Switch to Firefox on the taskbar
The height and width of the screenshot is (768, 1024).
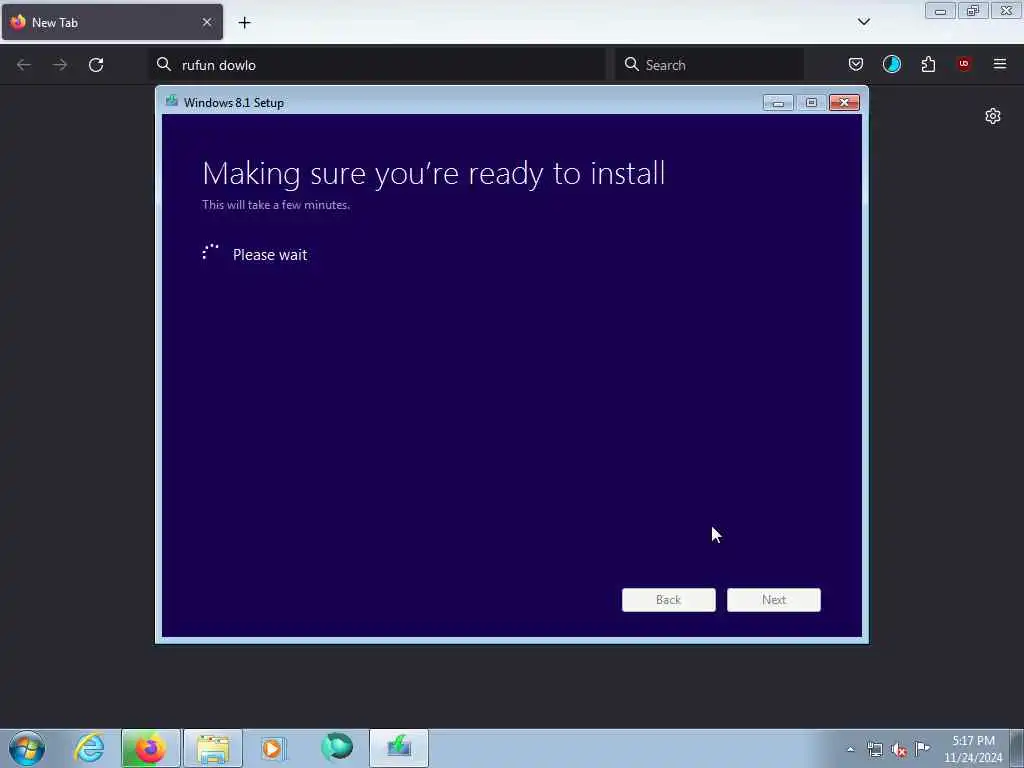pyautogui.click(x=150, y=748)
